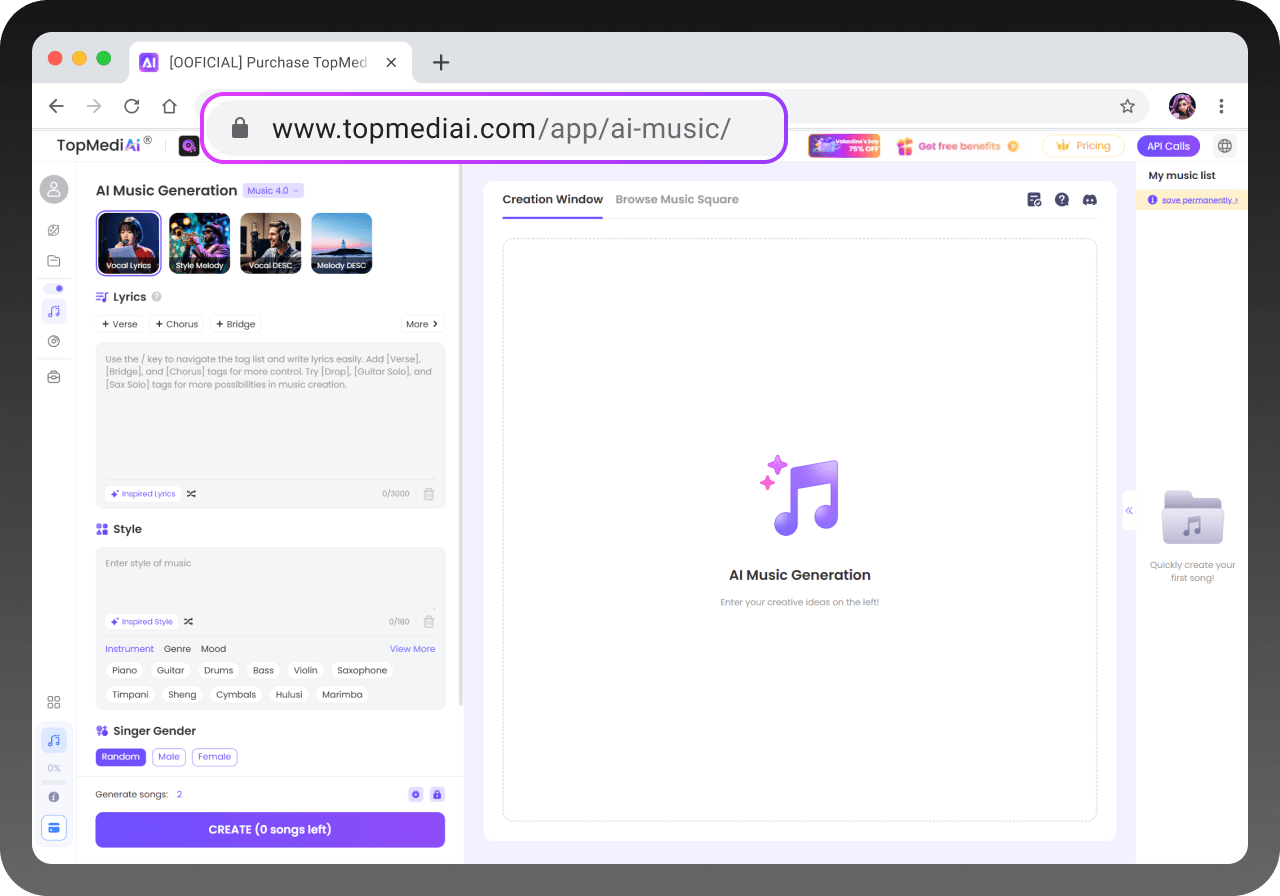Go to the browser home icon
Screen dimensions: 1280x896
pos(169,106)
